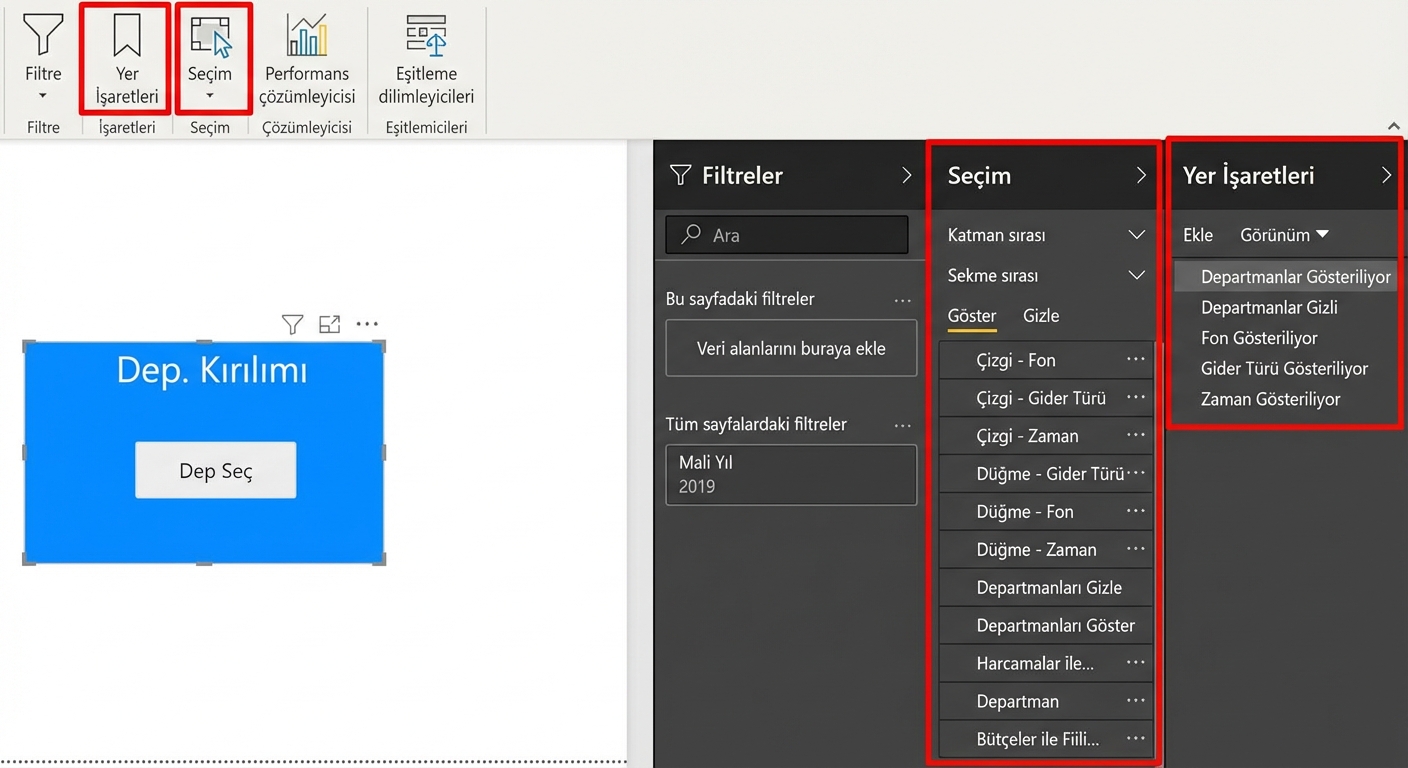The image size is (1408, 768).
Task: Click Gizle to hide all layers
Action: tap(1040, 316)
